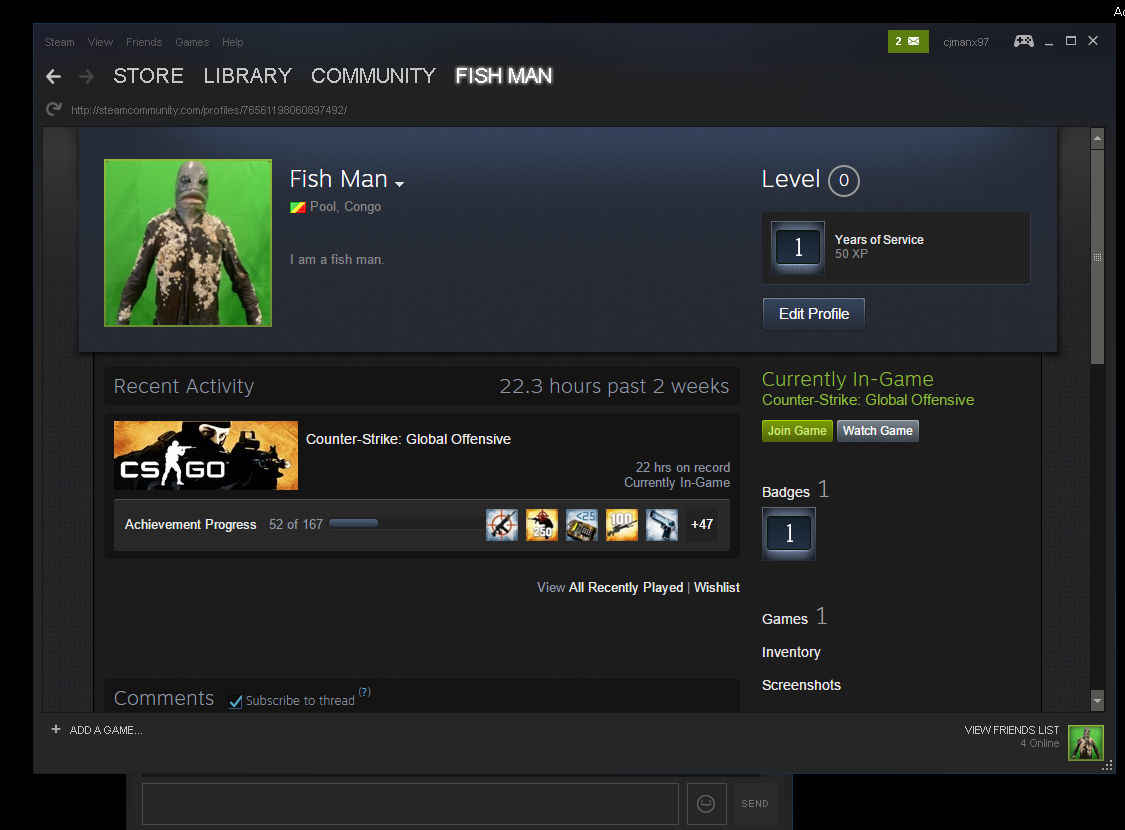The height and width of the screenshot is (830, 1125).
Task: Click the Level 0 circle
Action: pos(844,180)
